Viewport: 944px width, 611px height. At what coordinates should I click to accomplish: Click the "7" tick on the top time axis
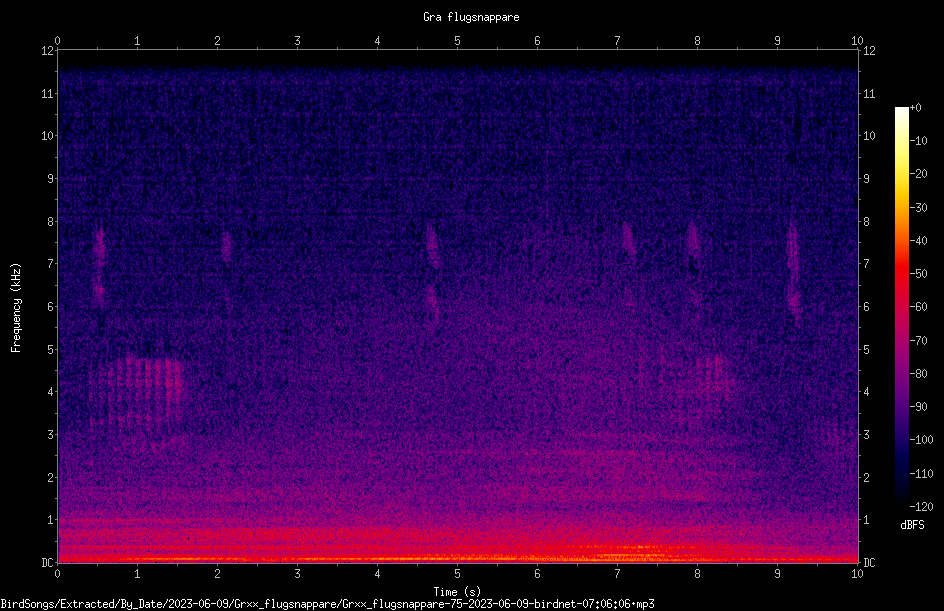tap(617, 41)
